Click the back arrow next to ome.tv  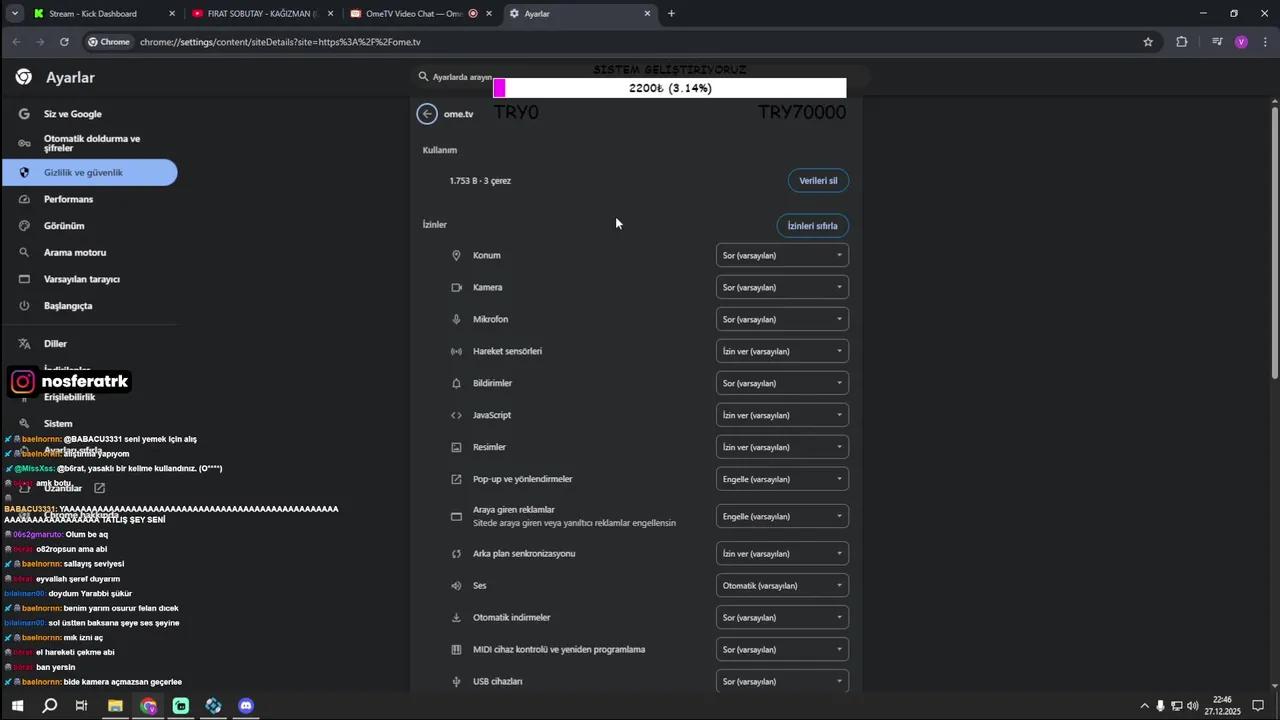[427, 114]
